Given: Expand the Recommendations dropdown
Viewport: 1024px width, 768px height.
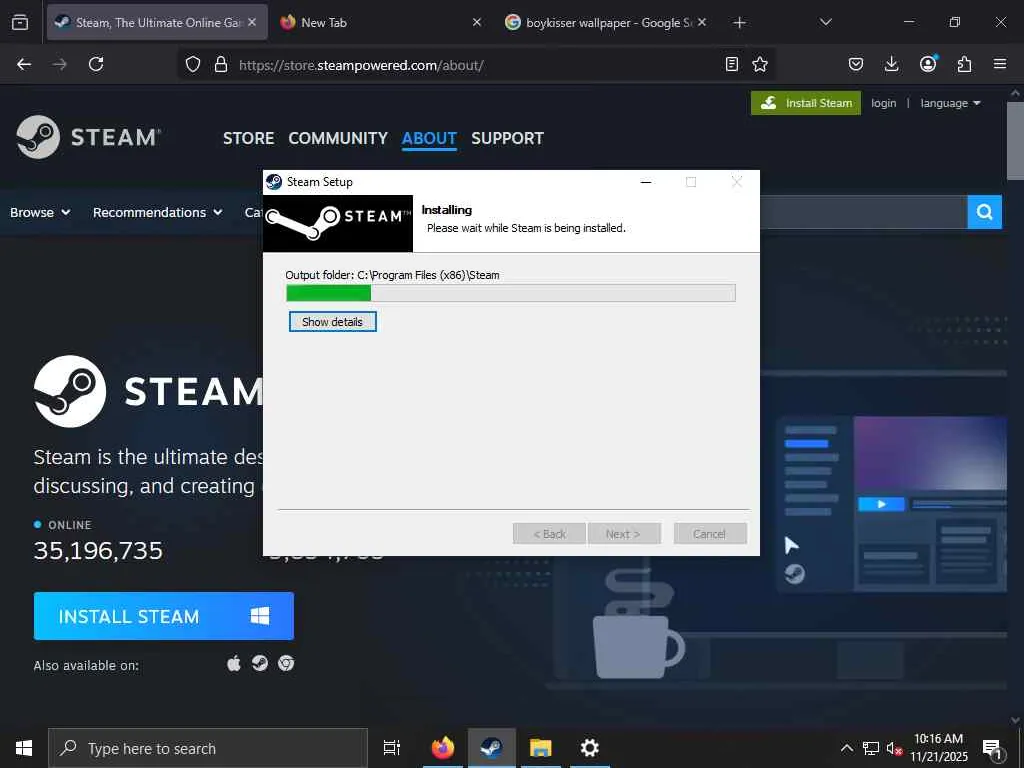Looking at the screenshot, I should tap(157, 212).
